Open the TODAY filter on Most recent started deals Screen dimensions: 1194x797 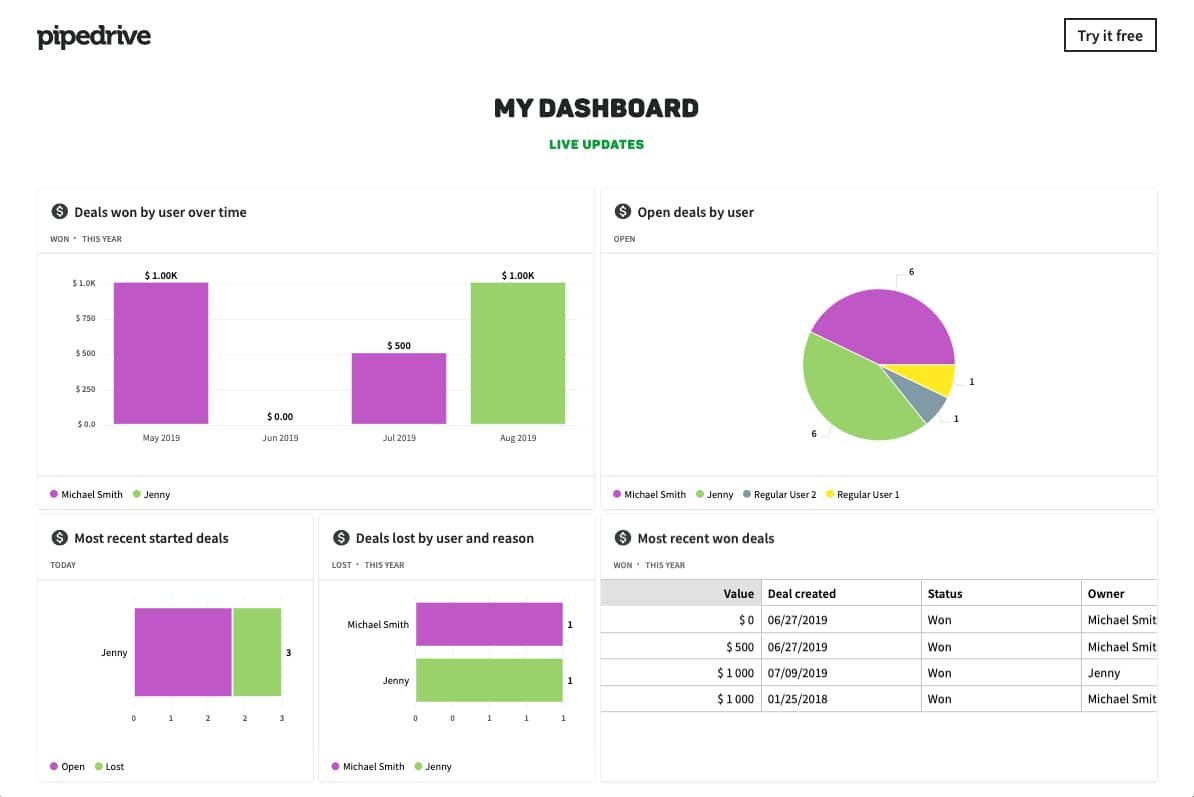63,565
